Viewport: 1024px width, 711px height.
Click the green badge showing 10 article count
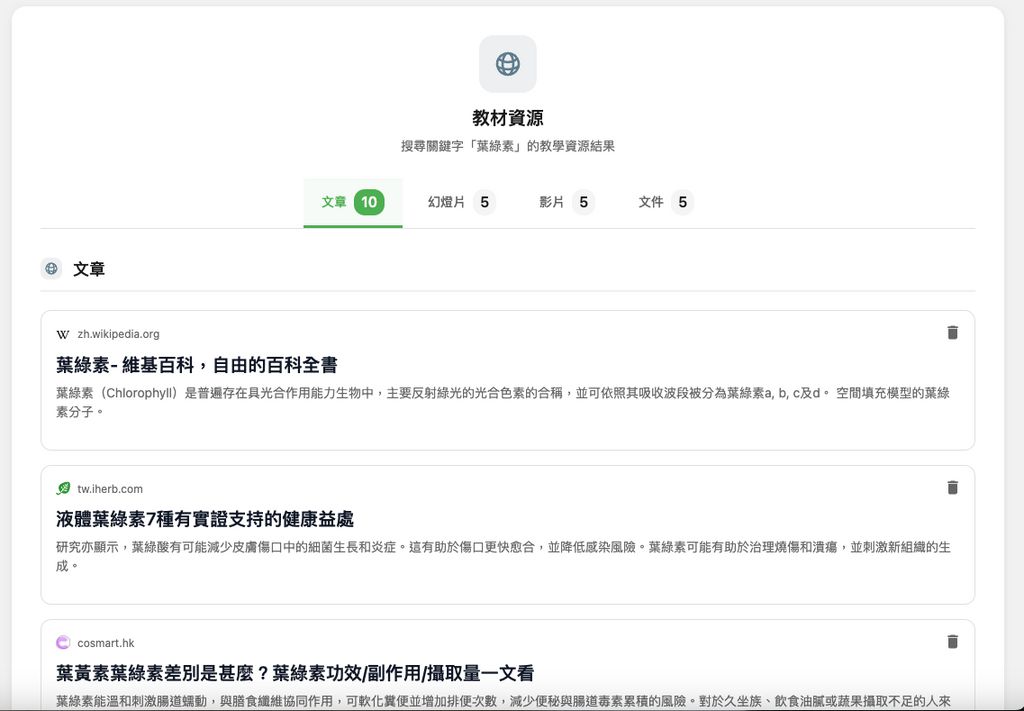click(370, 202)
